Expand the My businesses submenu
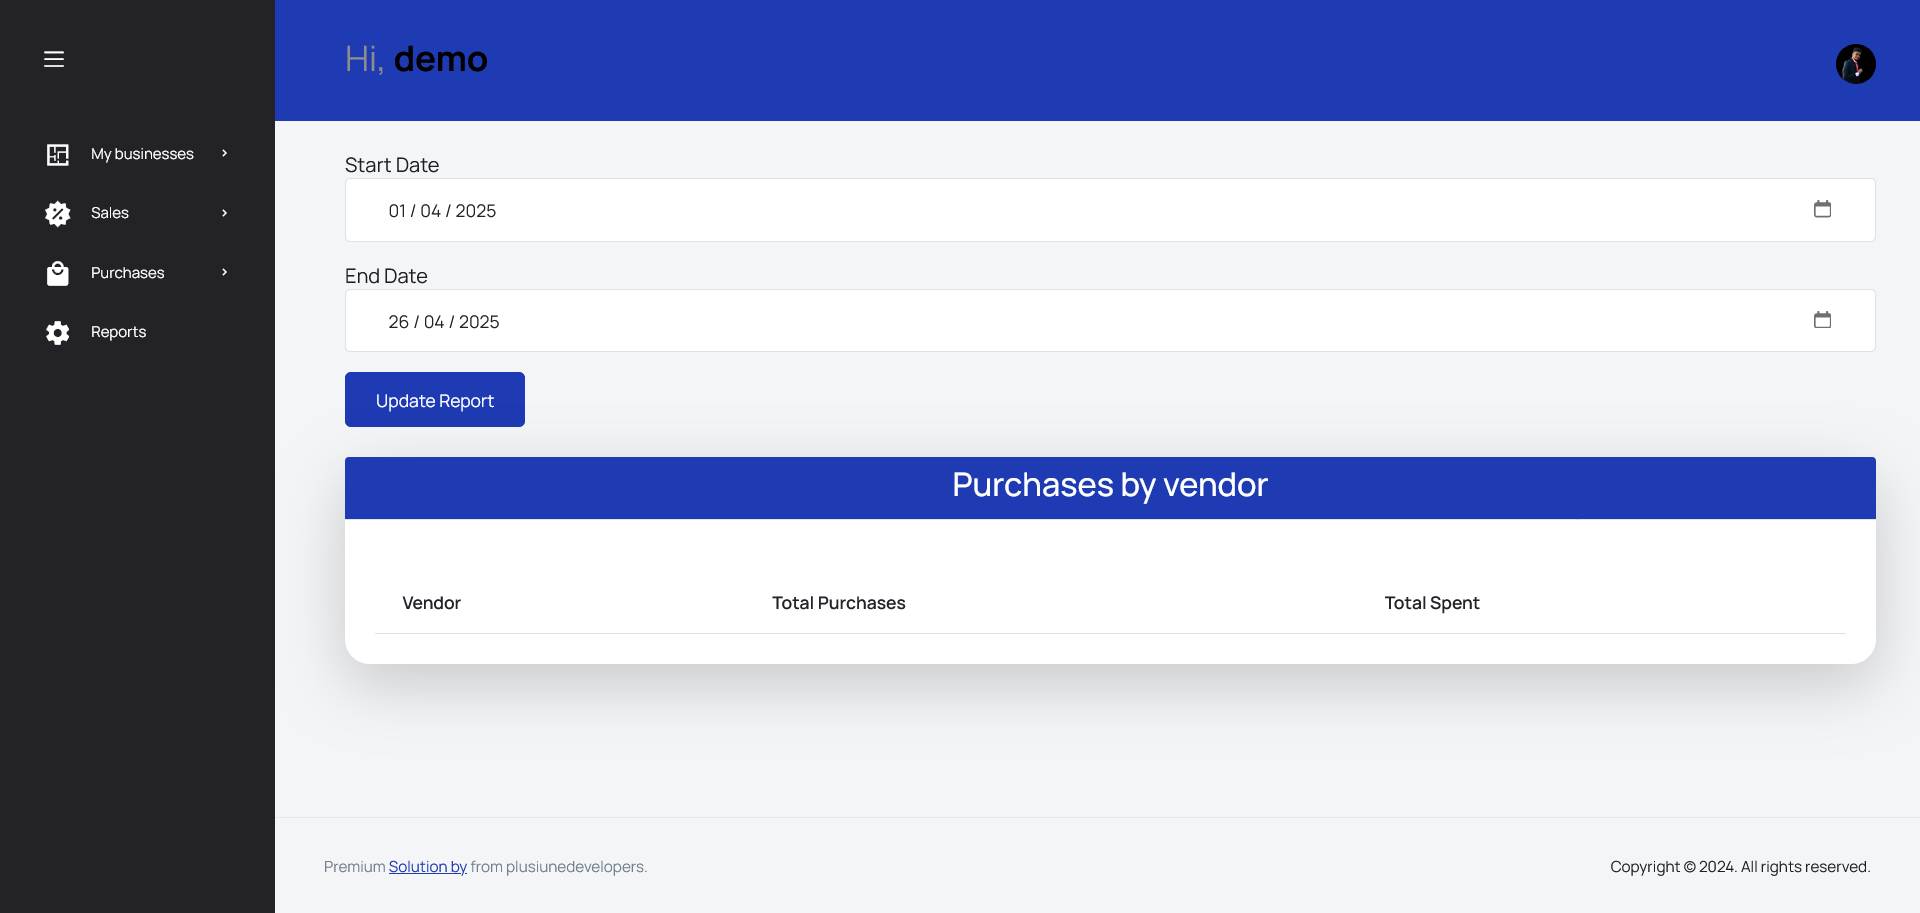This screenshot has height=913, width=1920. 224,154
